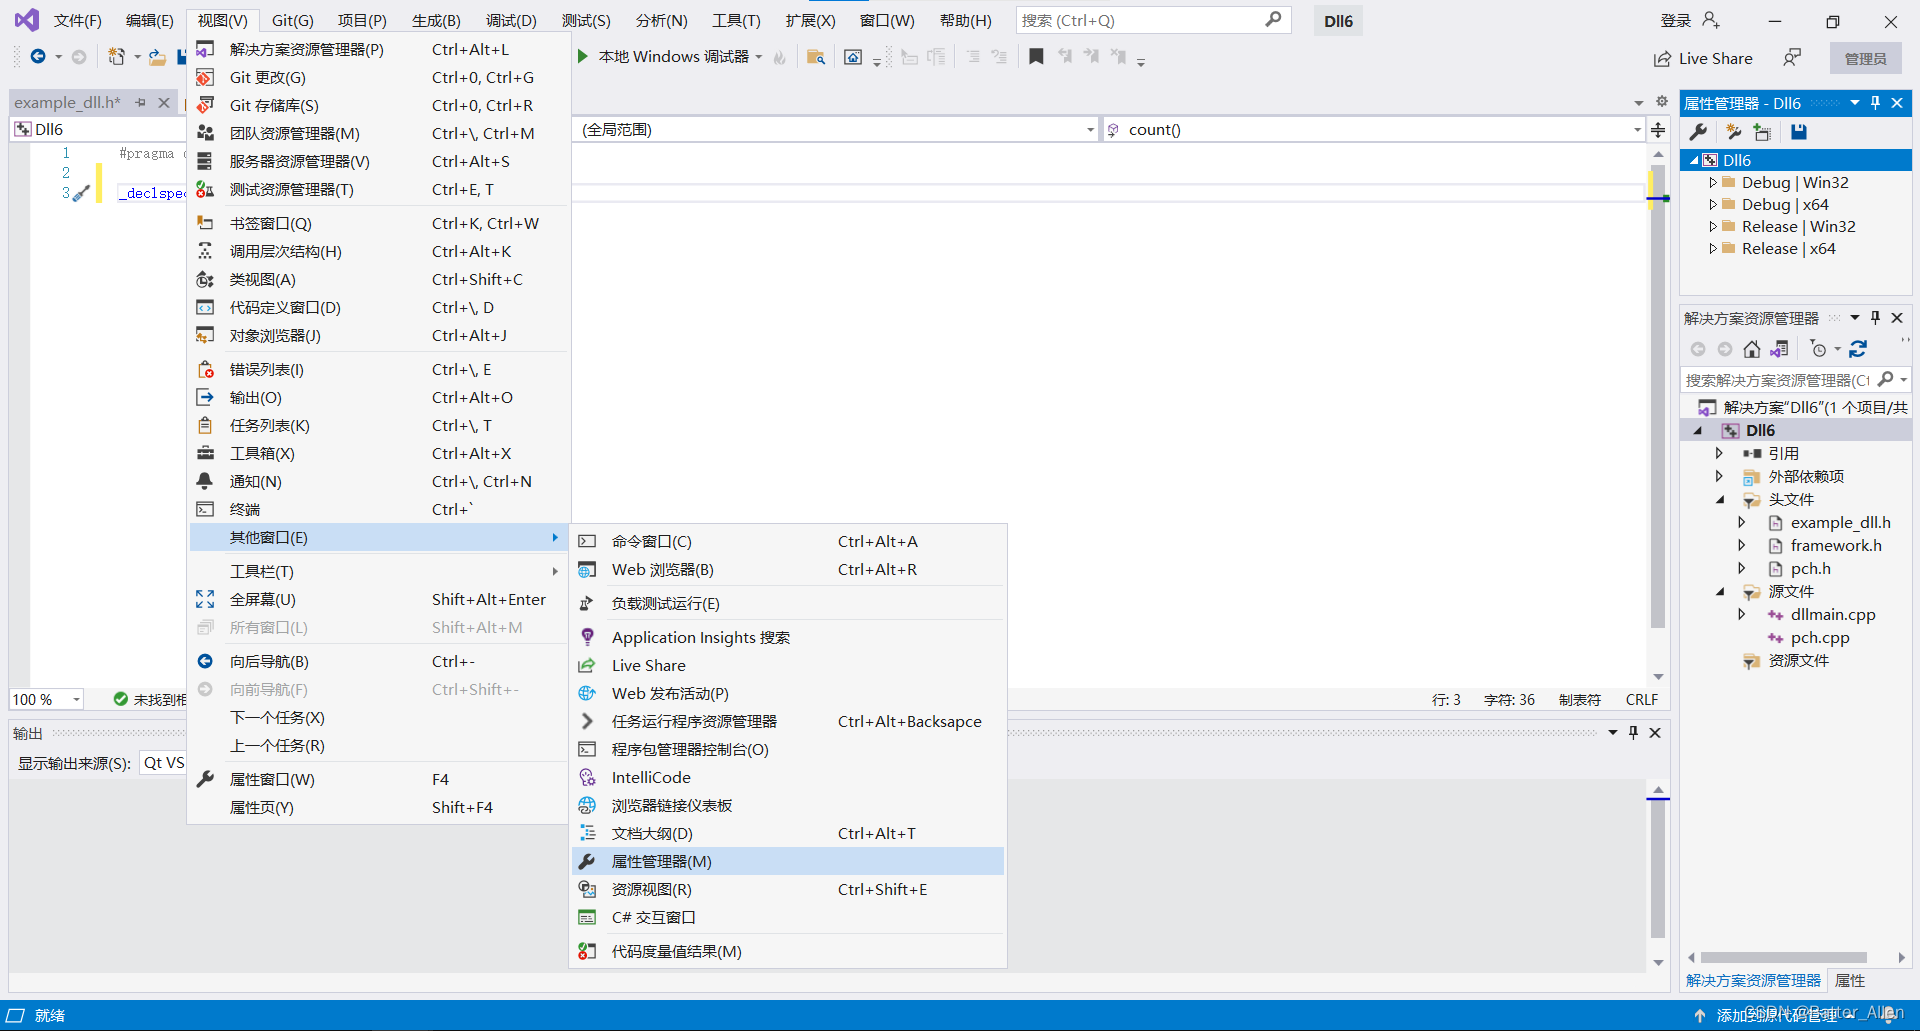Pin the 属性管理器 panel

point(1875,102)
